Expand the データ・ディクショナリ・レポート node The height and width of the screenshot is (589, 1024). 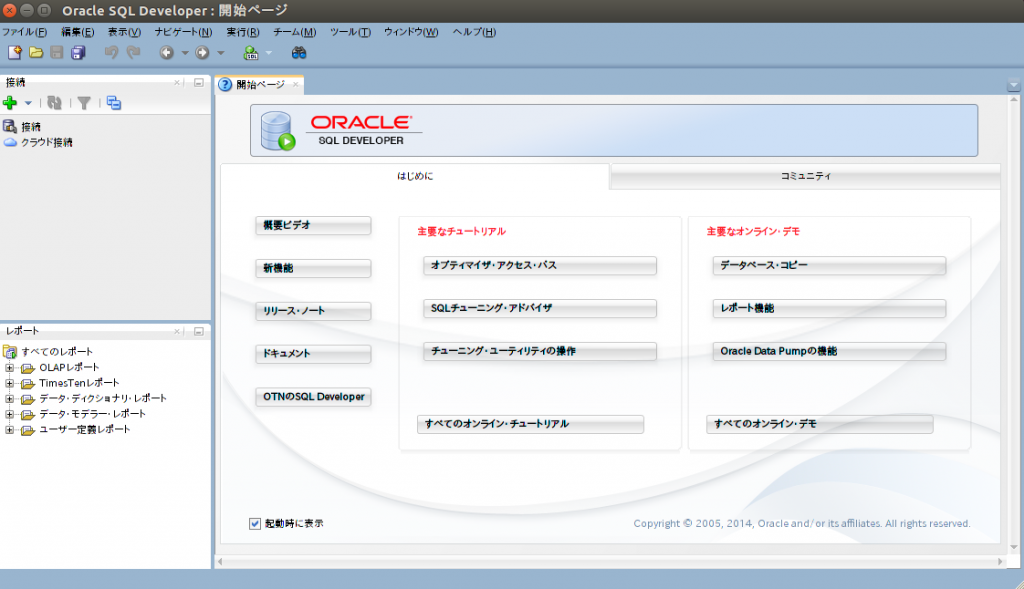pyautogui.click(x=9, y=398)
